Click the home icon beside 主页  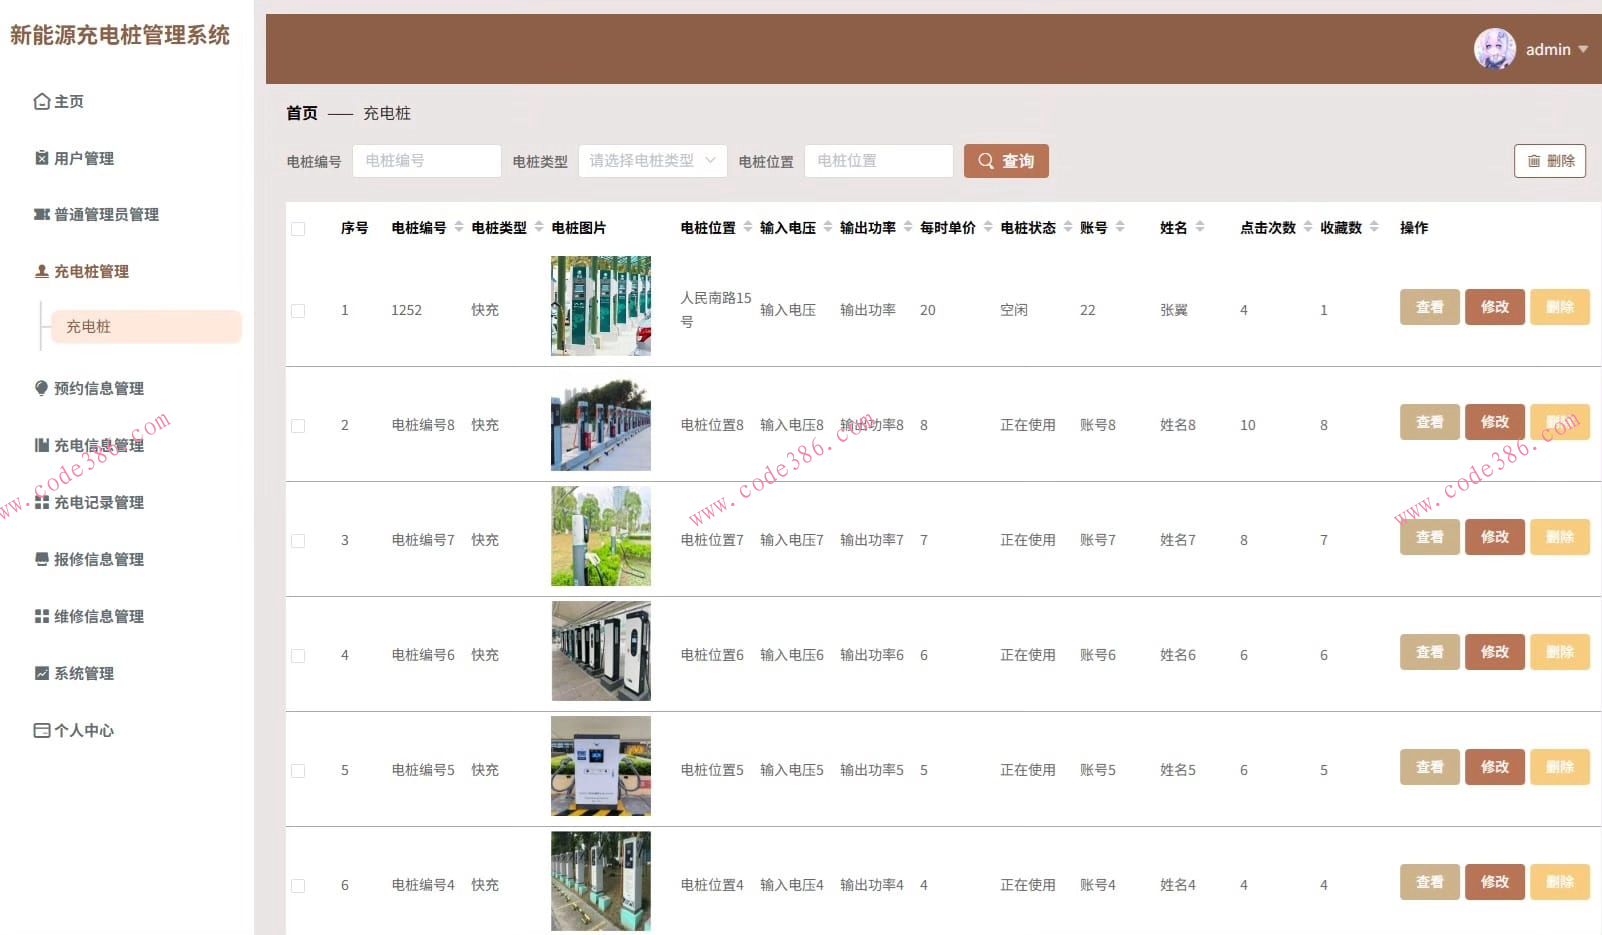pos(41,101)
